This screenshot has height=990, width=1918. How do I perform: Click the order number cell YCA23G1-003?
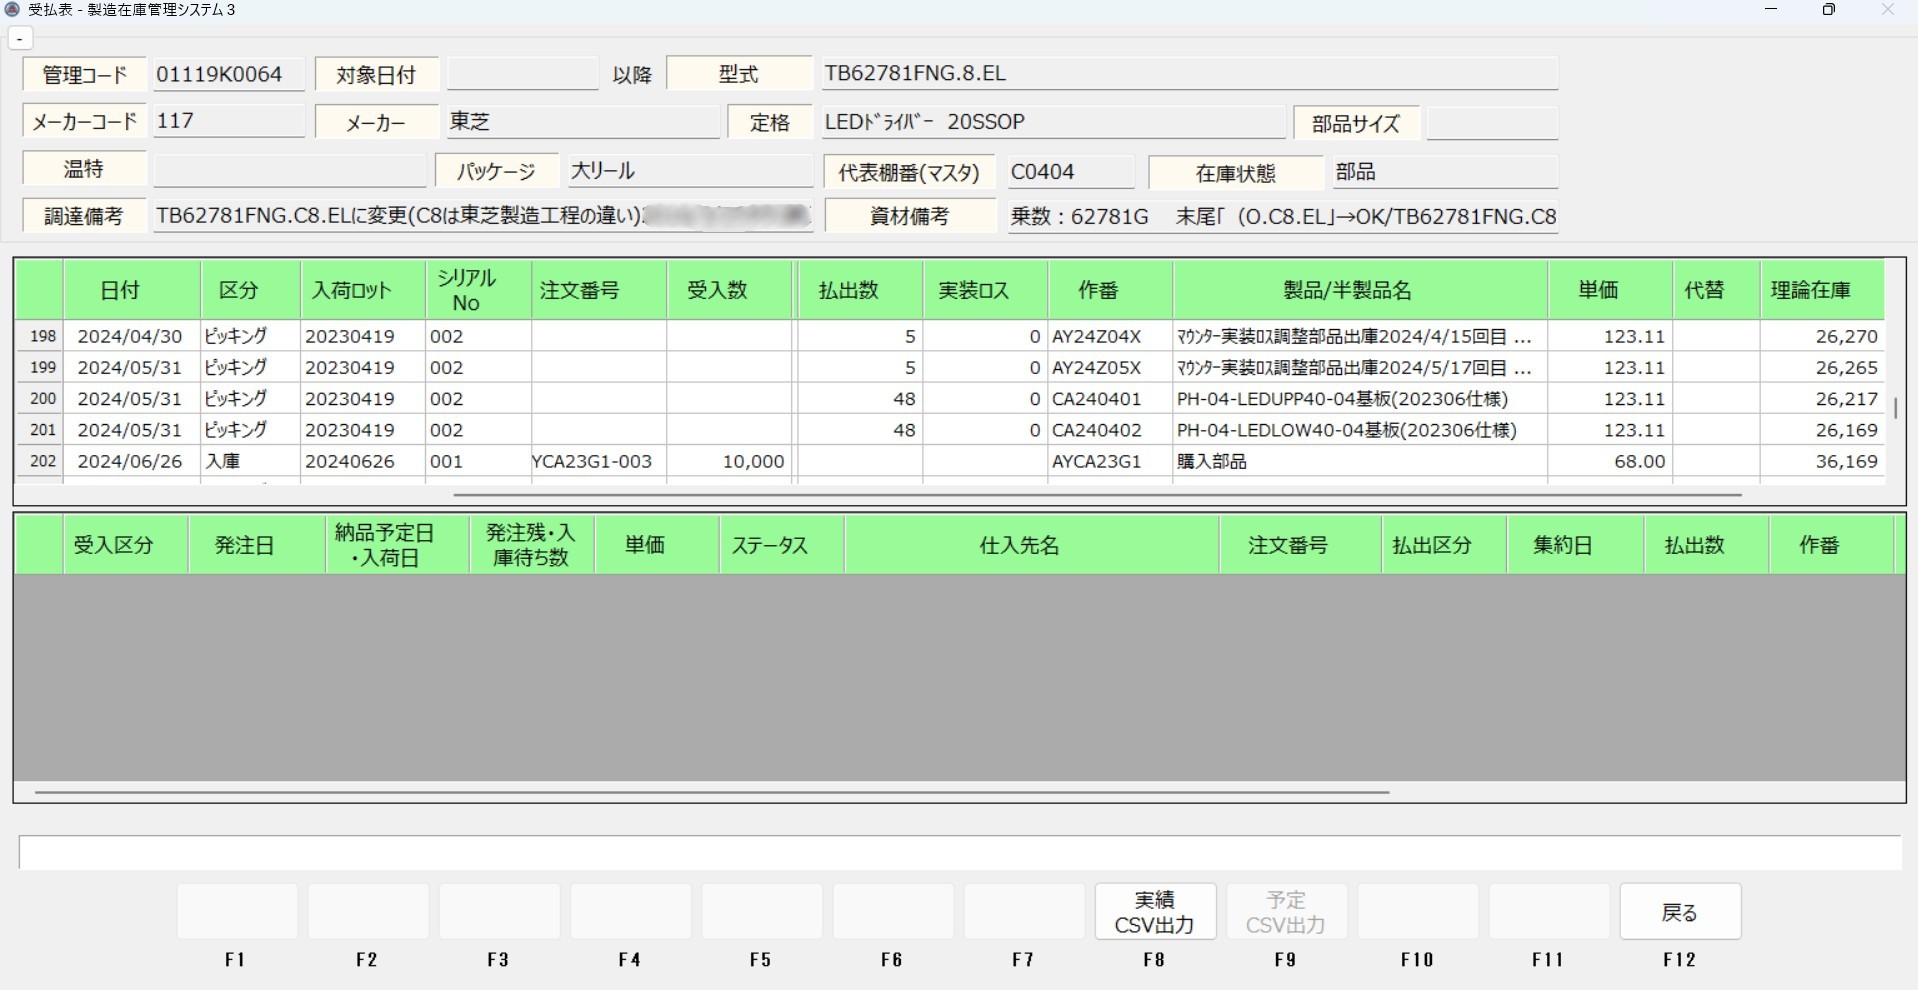pos(592,461)
